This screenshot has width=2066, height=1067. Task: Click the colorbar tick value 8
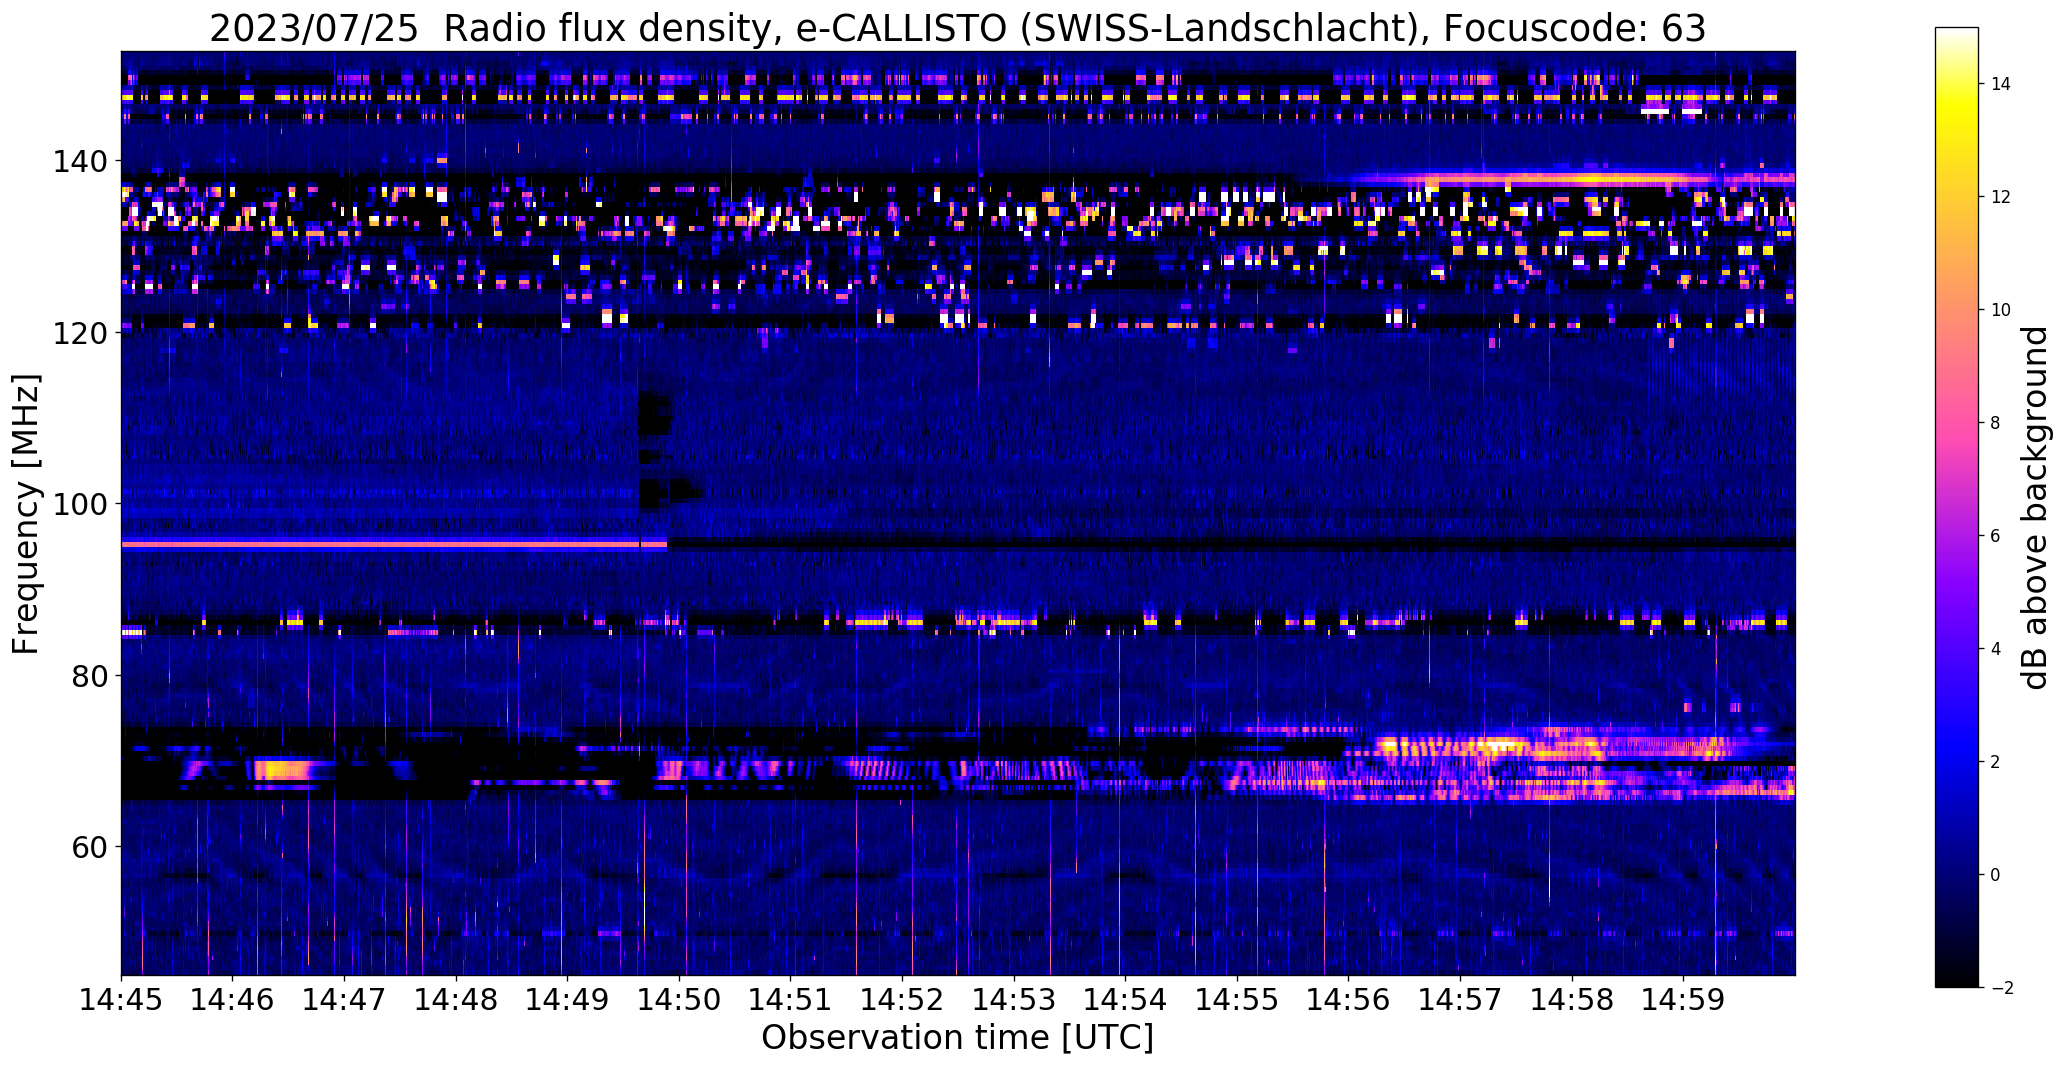tap(1996, 423)
